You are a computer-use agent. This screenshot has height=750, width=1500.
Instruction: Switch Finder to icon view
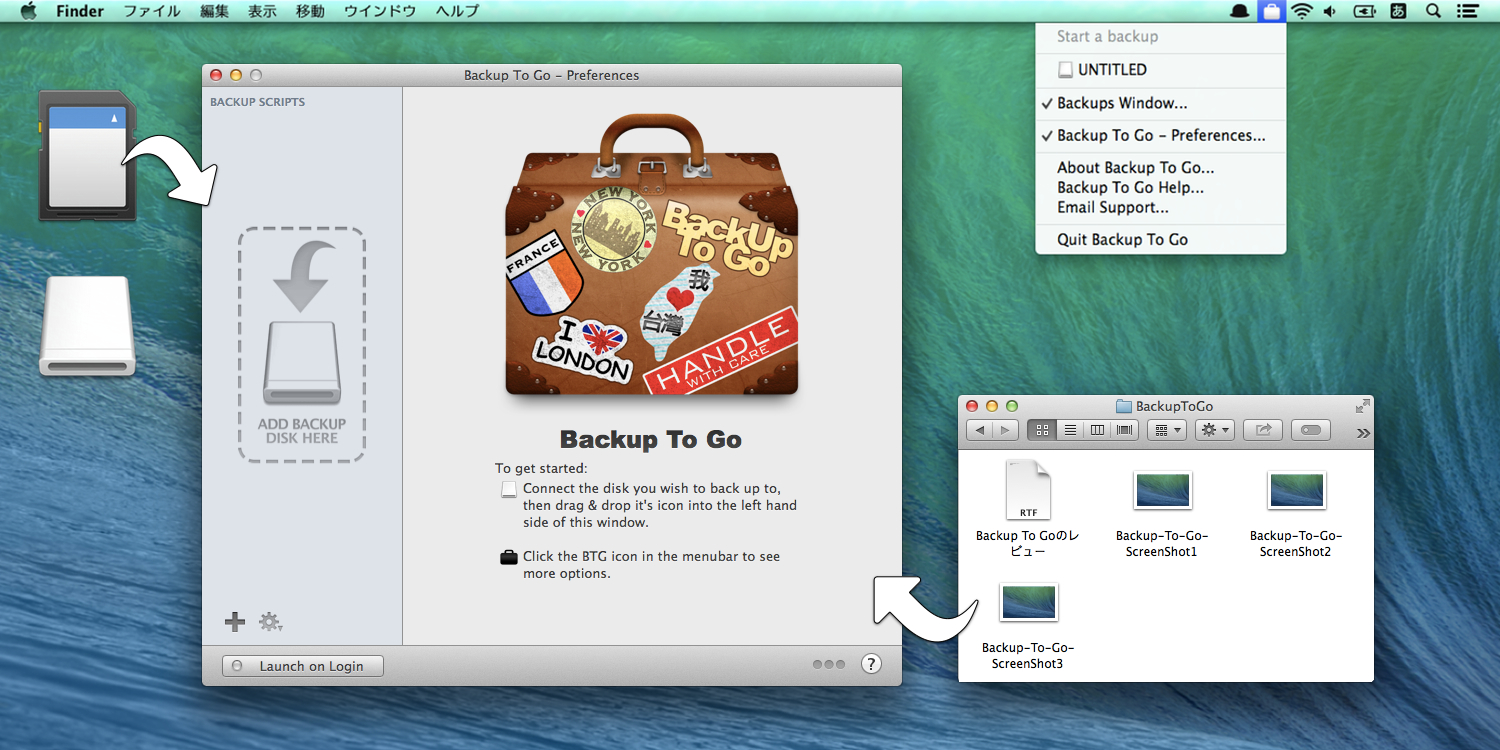click(1042, 430)
